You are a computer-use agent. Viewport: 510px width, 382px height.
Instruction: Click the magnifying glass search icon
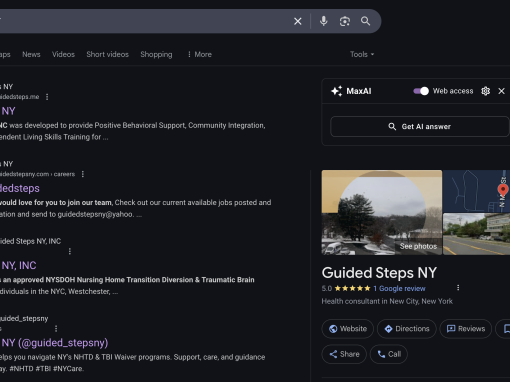click(x=366, y=21)
